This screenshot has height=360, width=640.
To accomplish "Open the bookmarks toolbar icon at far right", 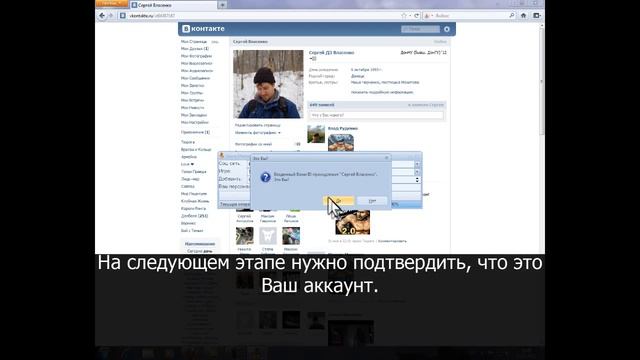I will point(537,16).
